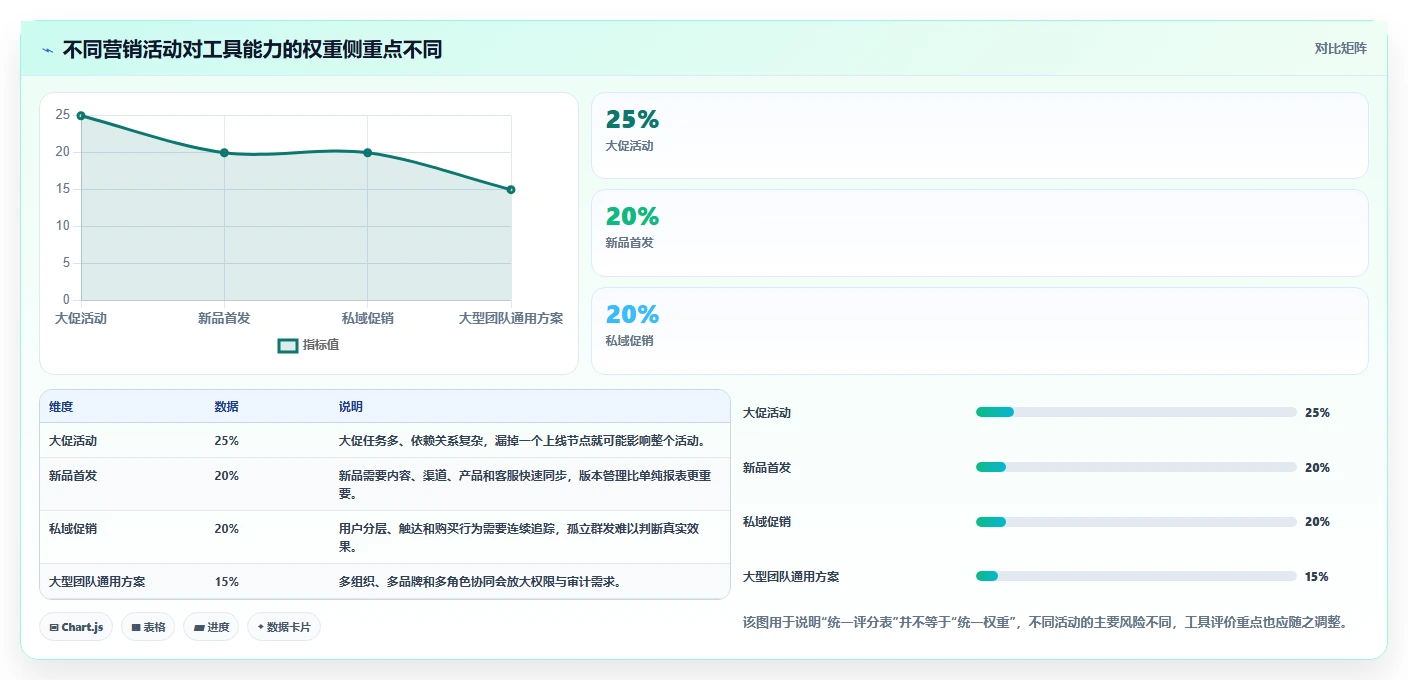Click the x-axis label 新品首发
Screen dimensions: 1408x680
pyautogui.click(x=224, y=318)
